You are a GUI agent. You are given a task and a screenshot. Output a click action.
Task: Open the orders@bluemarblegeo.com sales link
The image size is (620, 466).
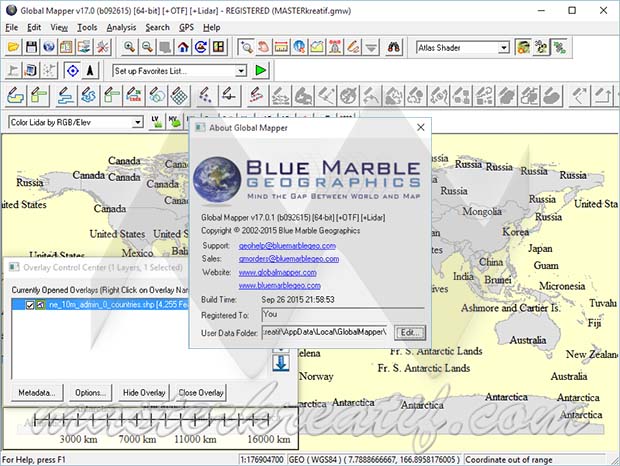(x=289, y=259)
